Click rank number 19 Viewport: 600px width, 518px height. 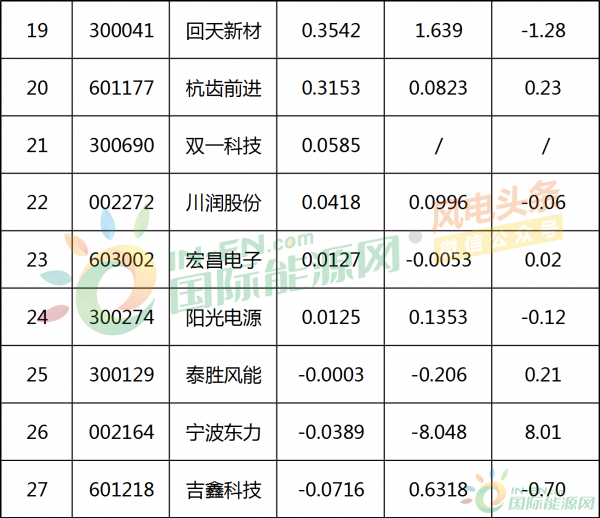coord(37,31)
